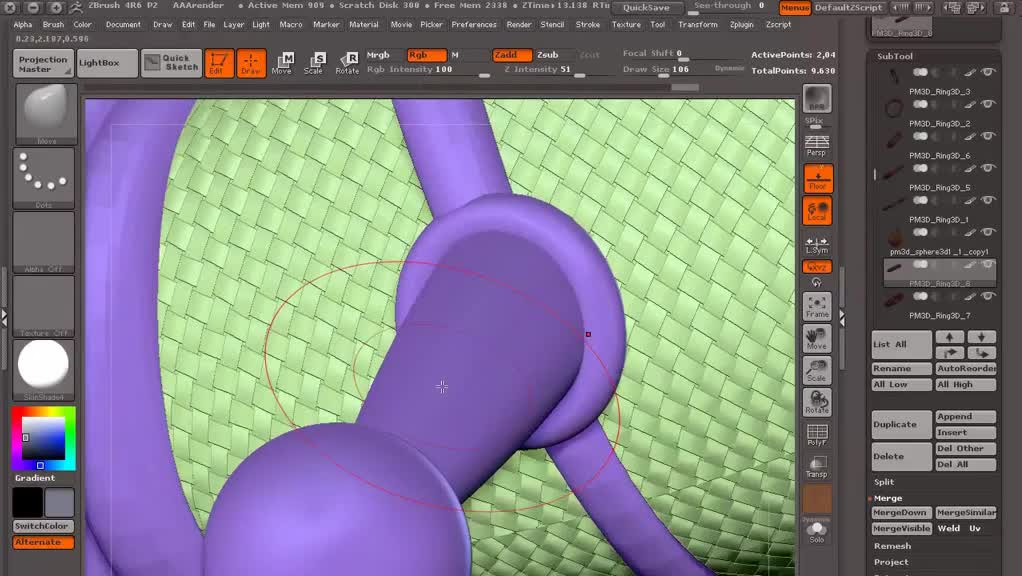Image resolution: width=1022 pixels, height=576 pixels.
Task: Collapse the SubTool panel header
Action: coord(894,56)
